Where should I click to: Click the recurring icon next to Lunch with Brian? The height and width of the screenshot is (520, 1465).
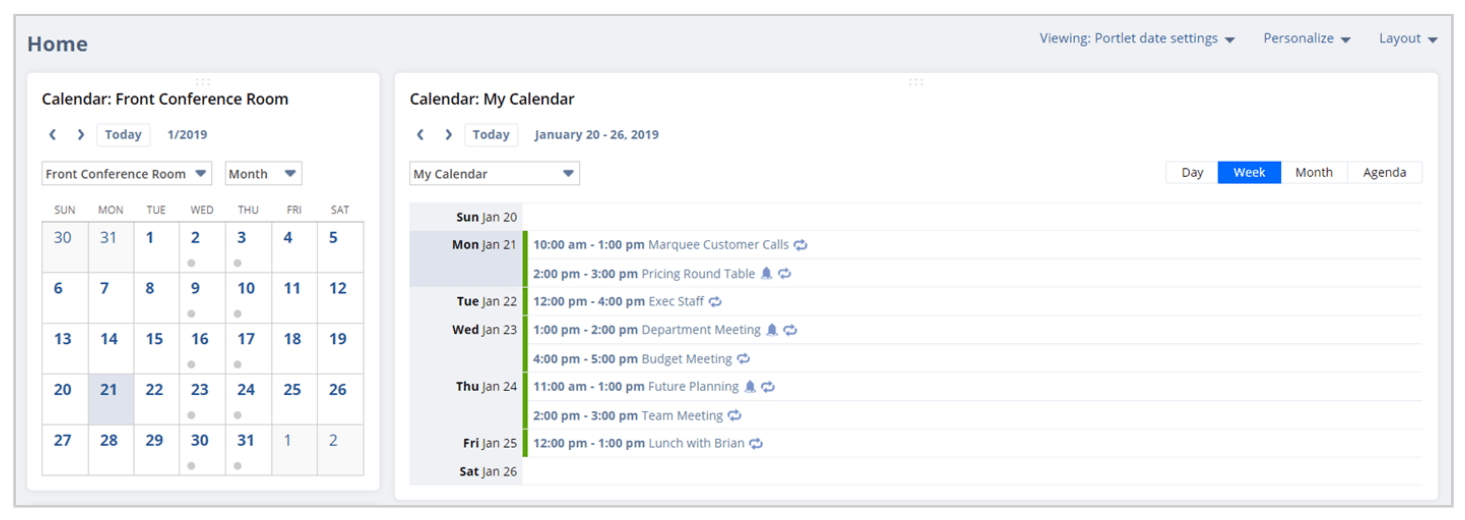click(x=756, y=444)
